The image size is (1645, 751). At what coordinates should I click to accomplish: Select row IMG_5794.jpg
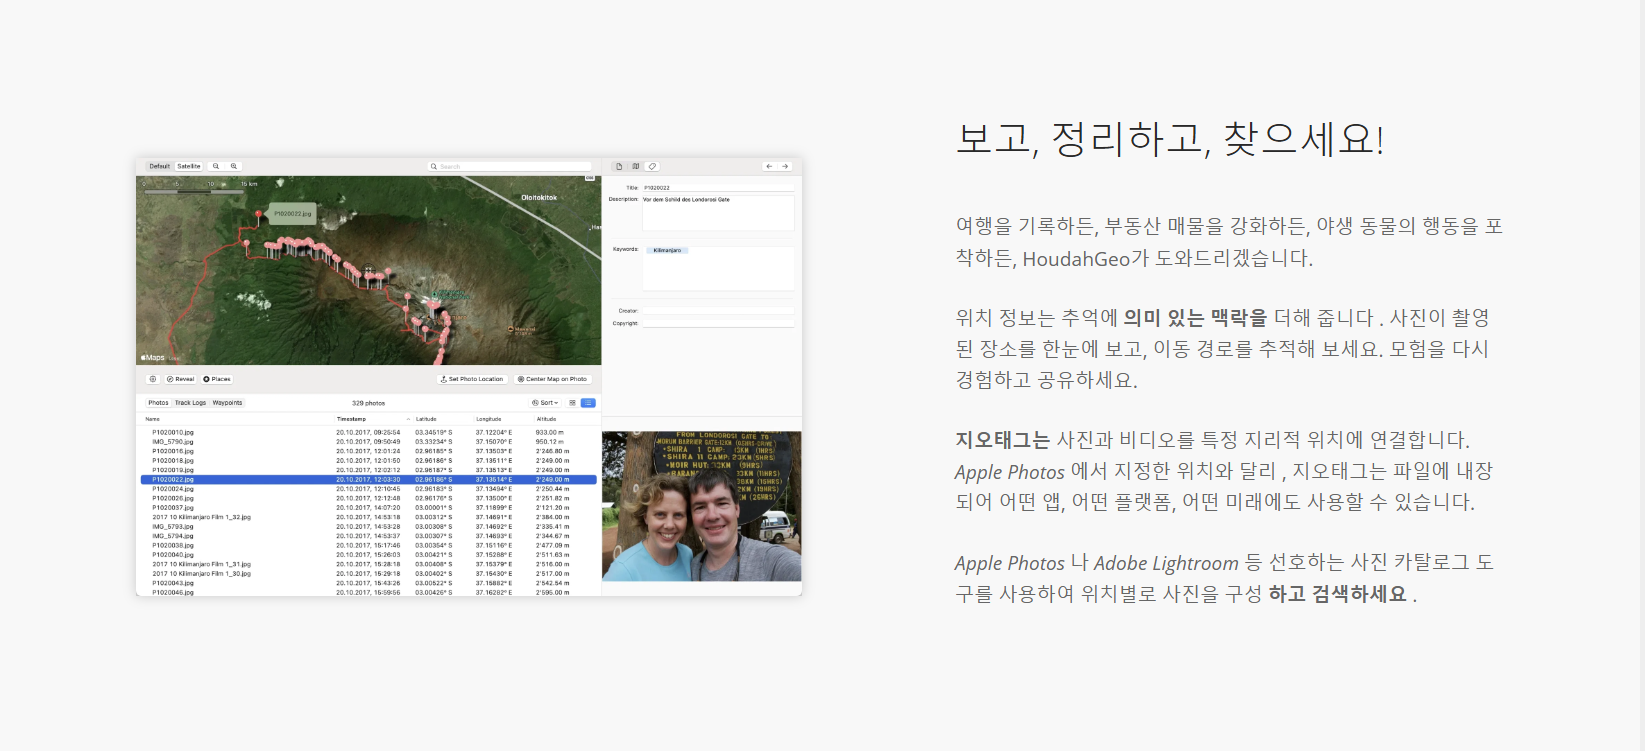[369, 536]
